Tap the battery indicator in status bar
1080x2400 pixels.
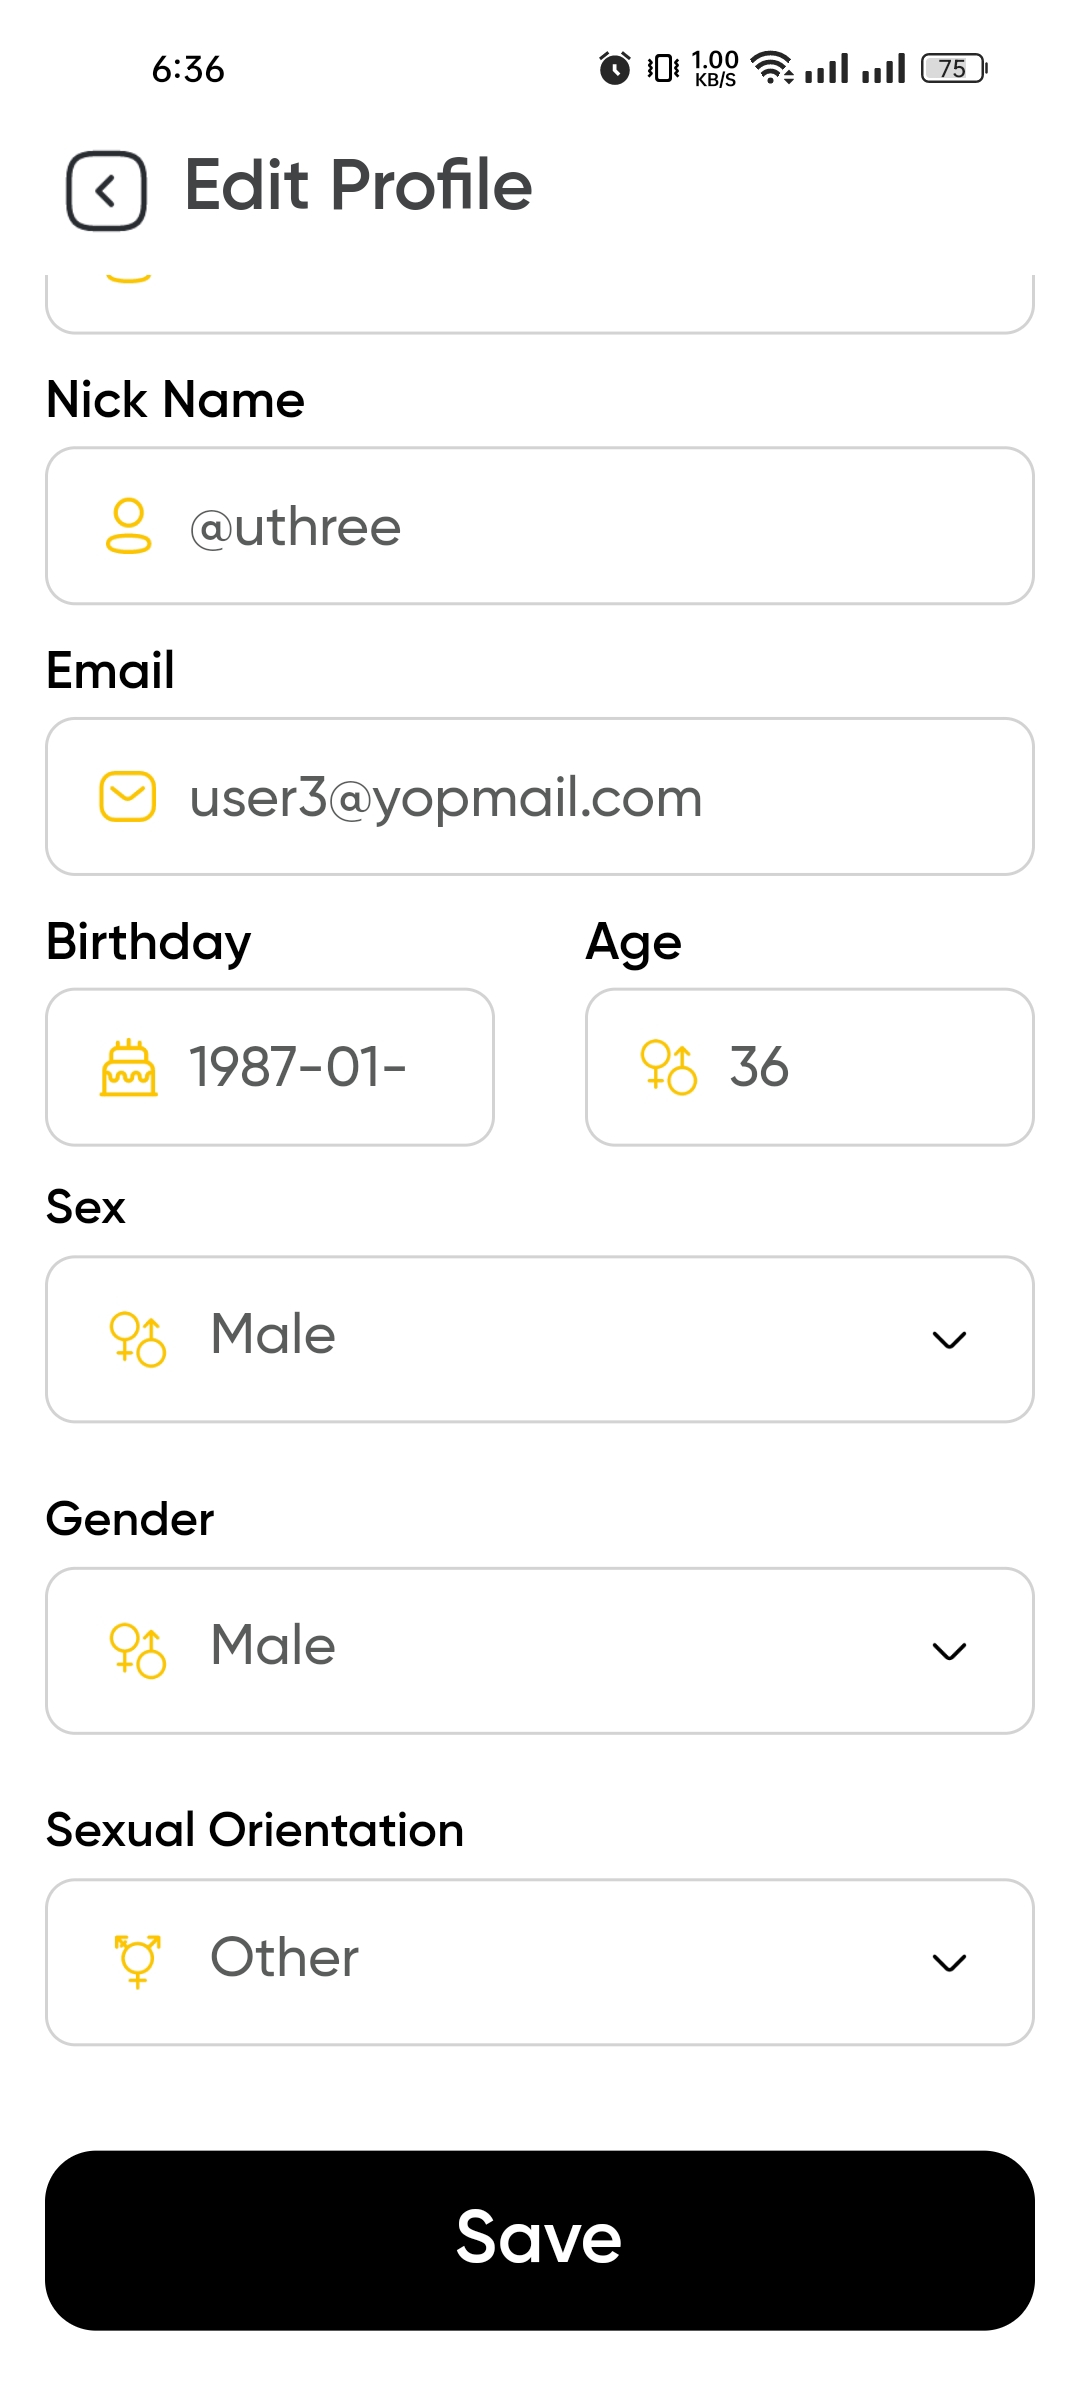tap(954, 68)
